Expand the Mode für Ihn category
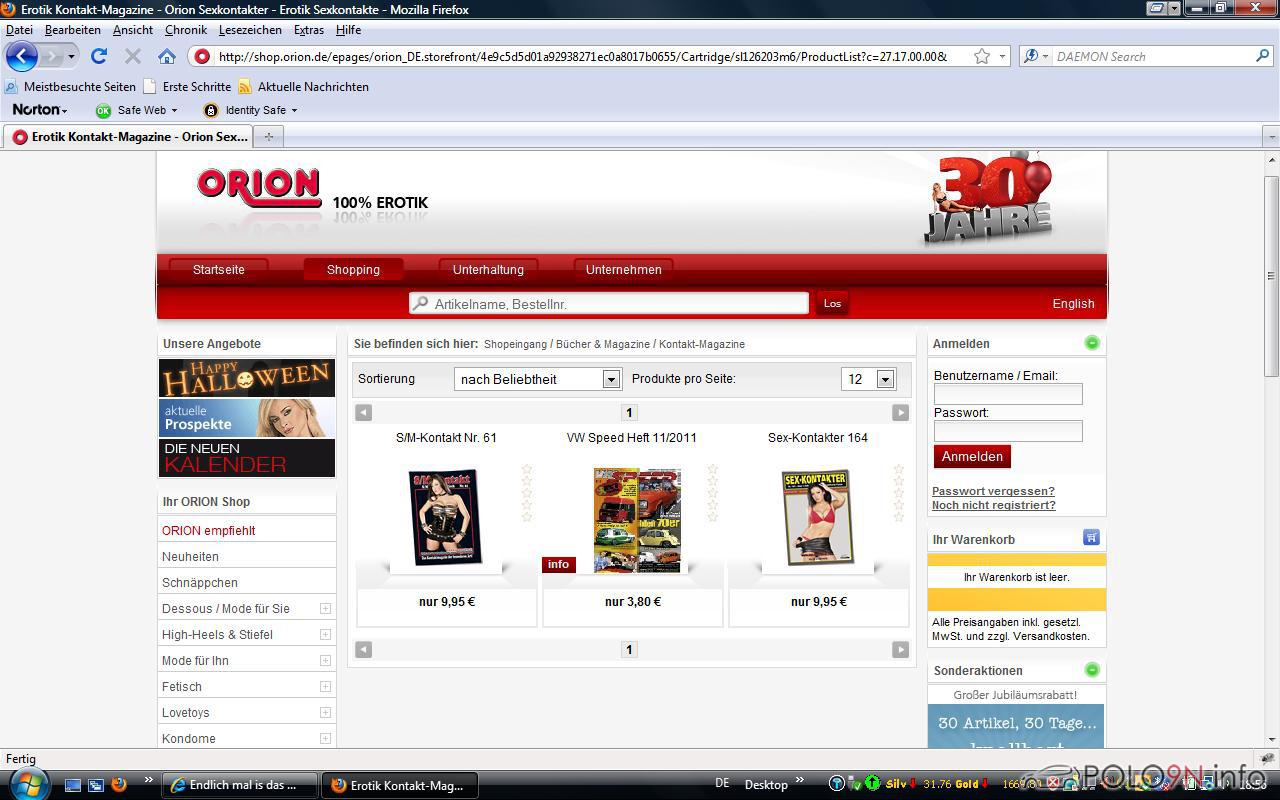Viewport: 1280px width, 800px height. pyautogui.click(x=325, y=660)
